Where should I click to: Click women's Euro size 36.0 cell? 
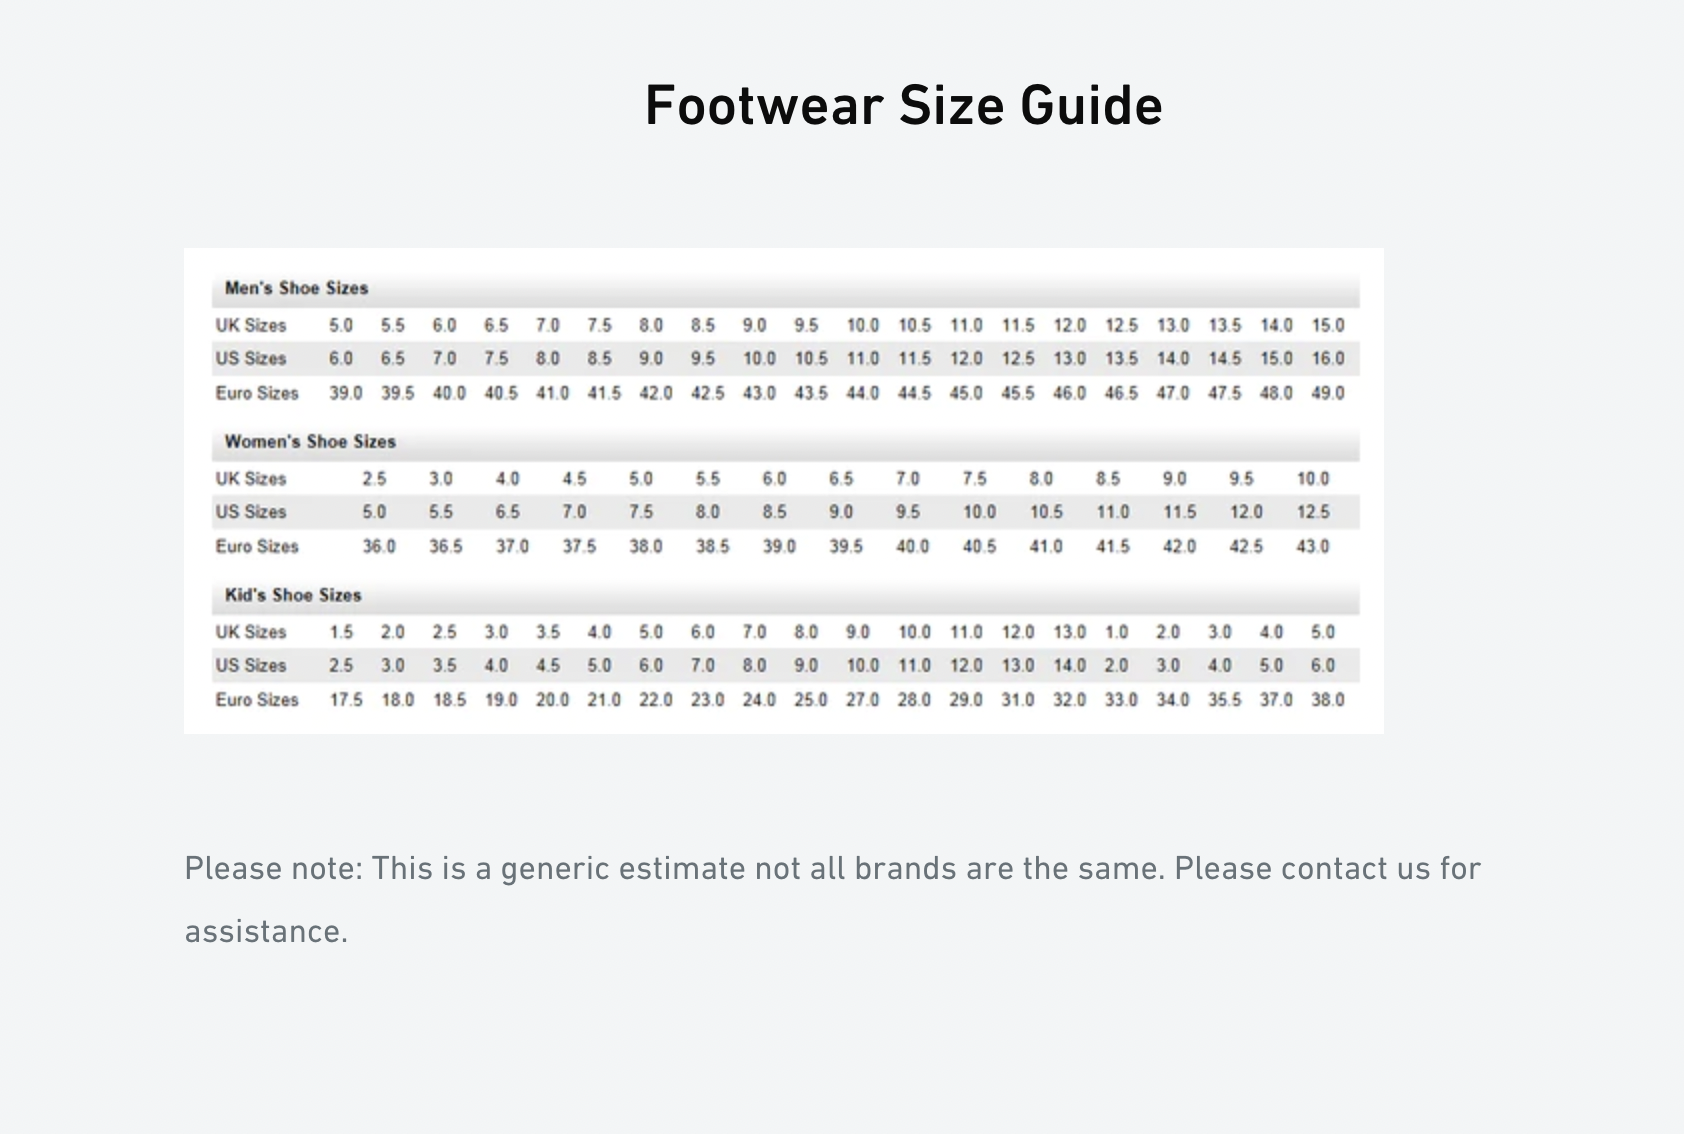tap(379, 546)
